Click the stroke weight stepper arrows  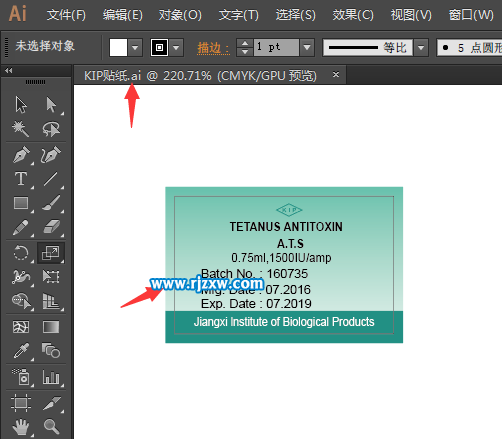245,48
